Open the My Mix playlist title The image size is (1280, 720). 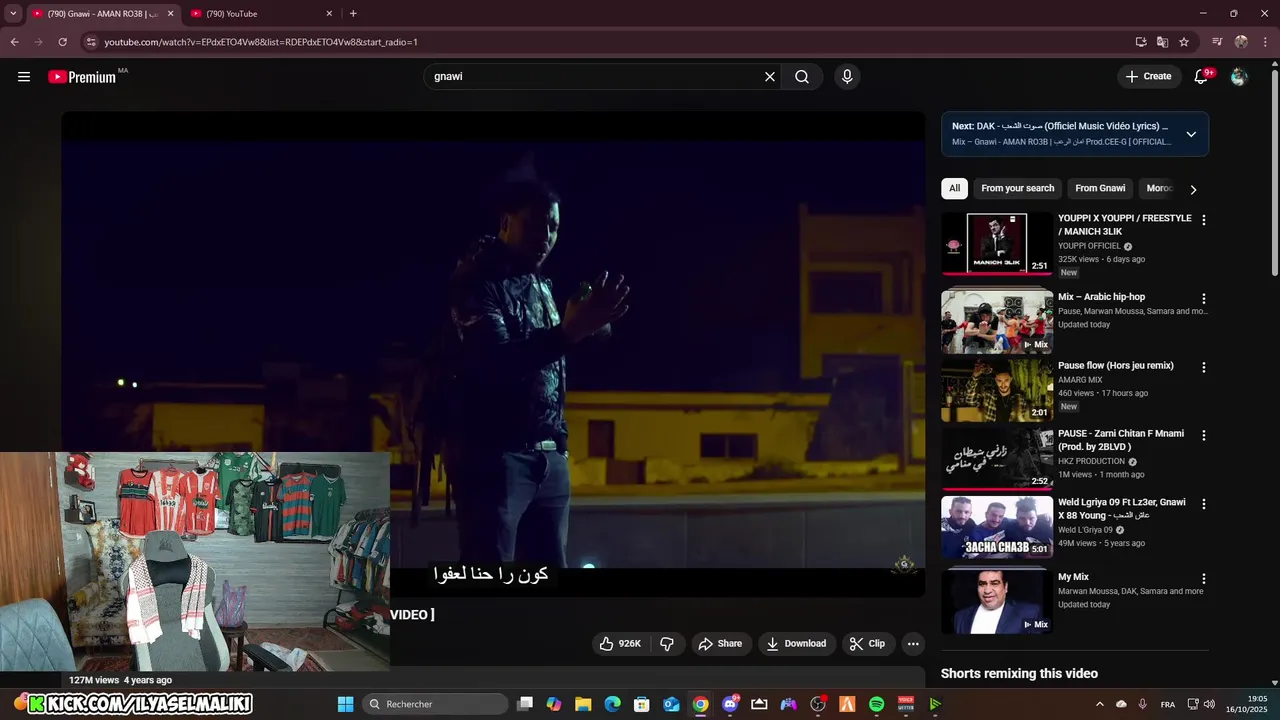1073,577
